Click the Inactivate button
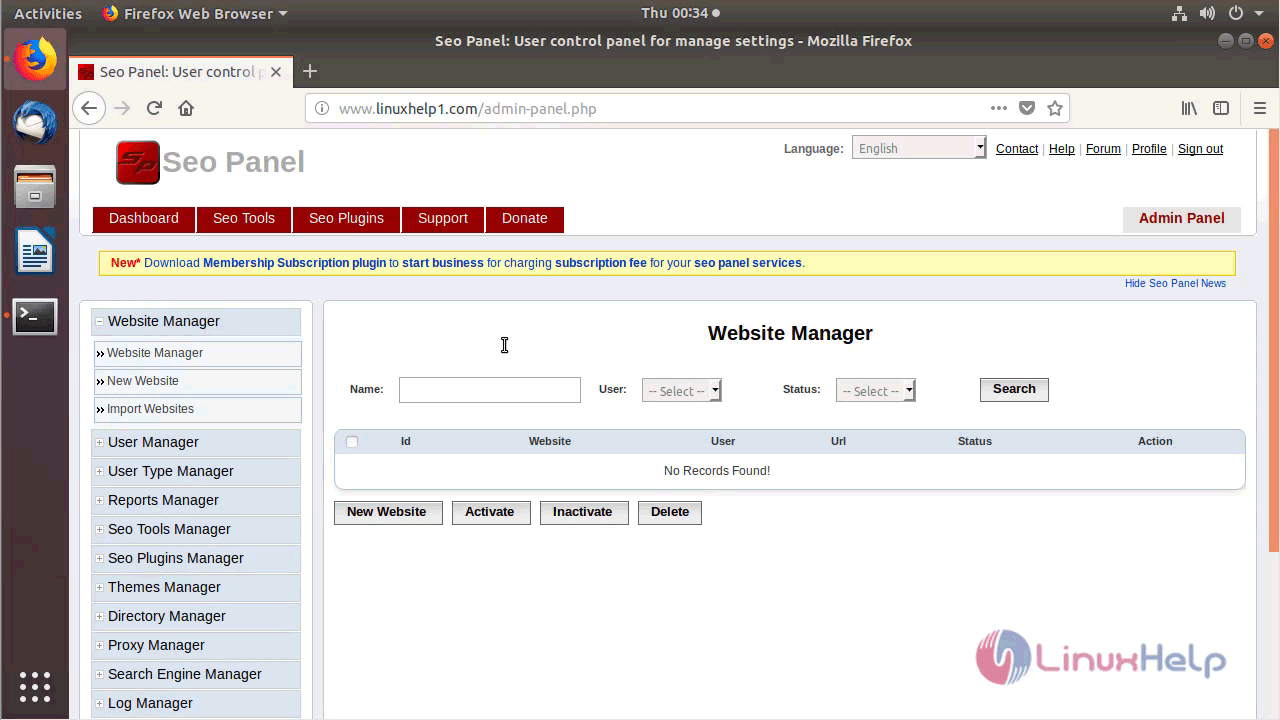The image size is (1280, 720). tap(583, 512)
